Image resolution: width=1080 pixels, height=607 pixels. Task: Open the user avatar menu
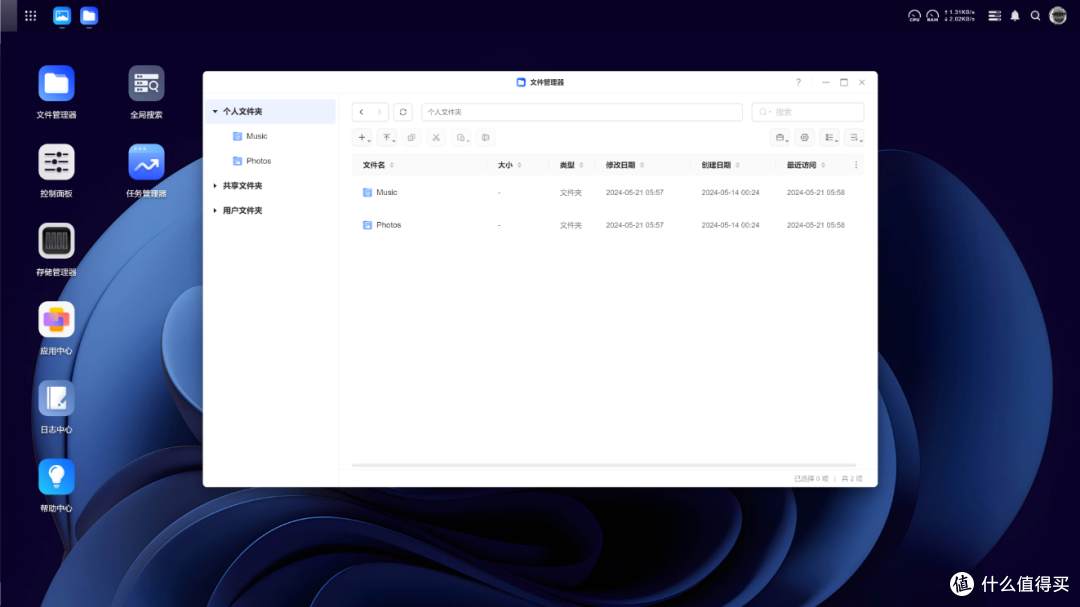click(x=1058, y=16)
